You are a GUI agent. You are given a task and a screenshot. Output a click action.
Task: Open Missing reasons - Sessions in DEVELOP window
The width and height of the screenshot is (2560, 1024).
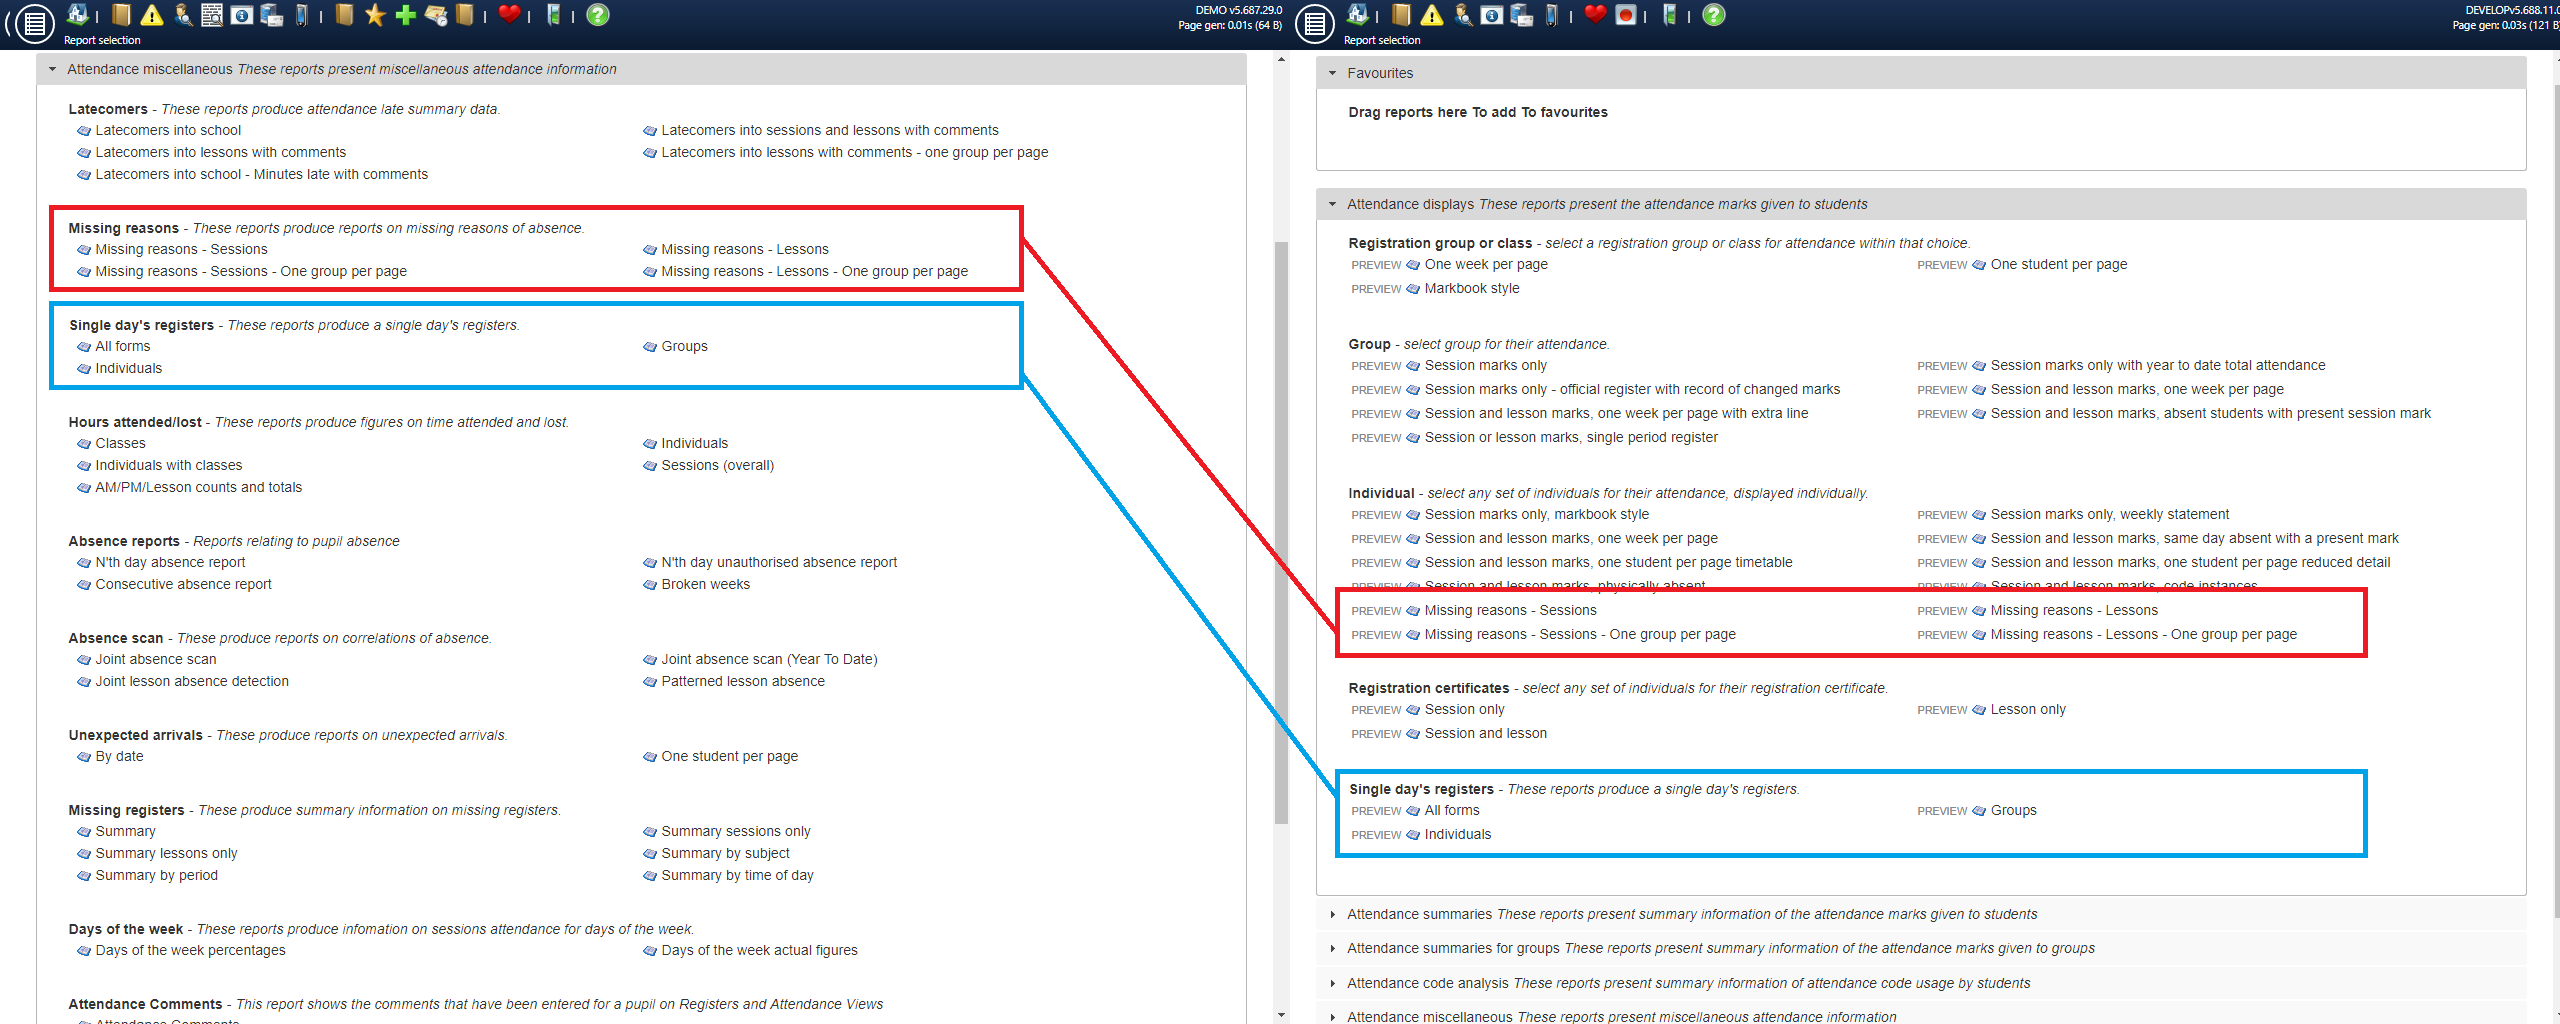click(x=1510, y=610)
